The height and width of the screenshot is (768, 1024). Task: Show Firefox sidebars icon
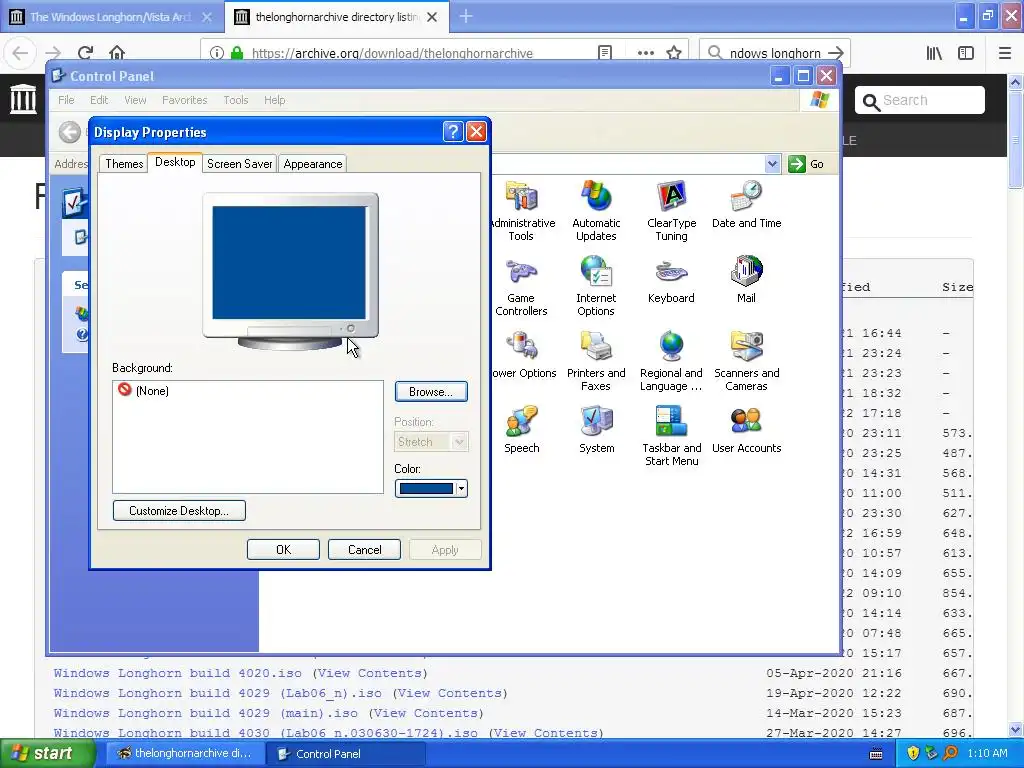pyautogui.click(x=966, y=53)
